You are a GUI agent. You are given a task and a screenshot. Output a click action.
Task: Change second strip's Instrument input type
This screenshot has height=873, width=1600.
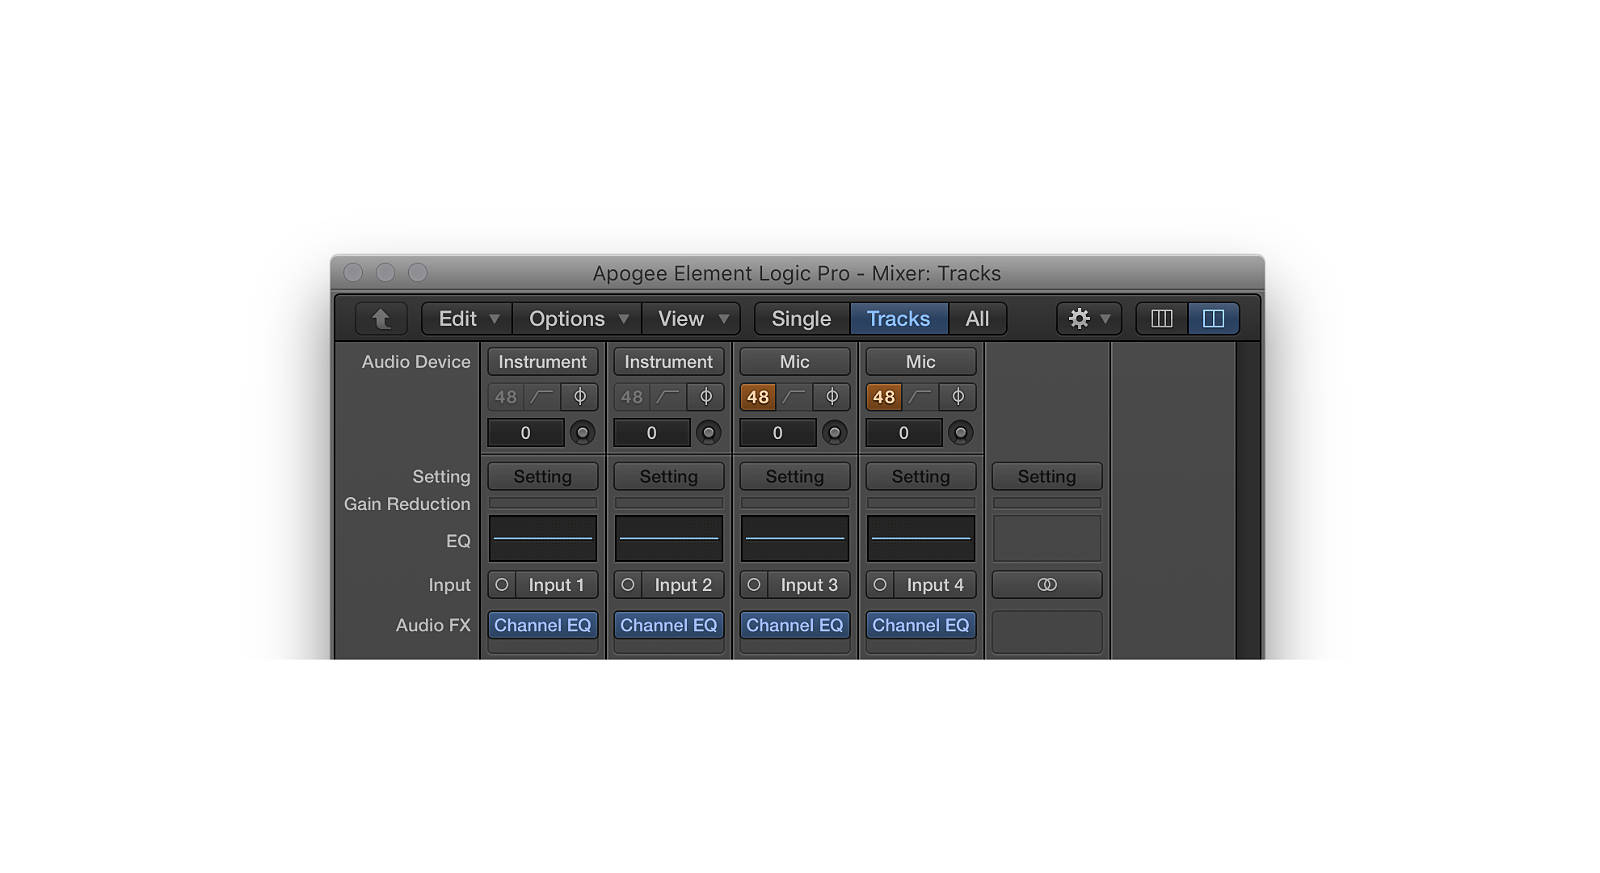(669, 362)
